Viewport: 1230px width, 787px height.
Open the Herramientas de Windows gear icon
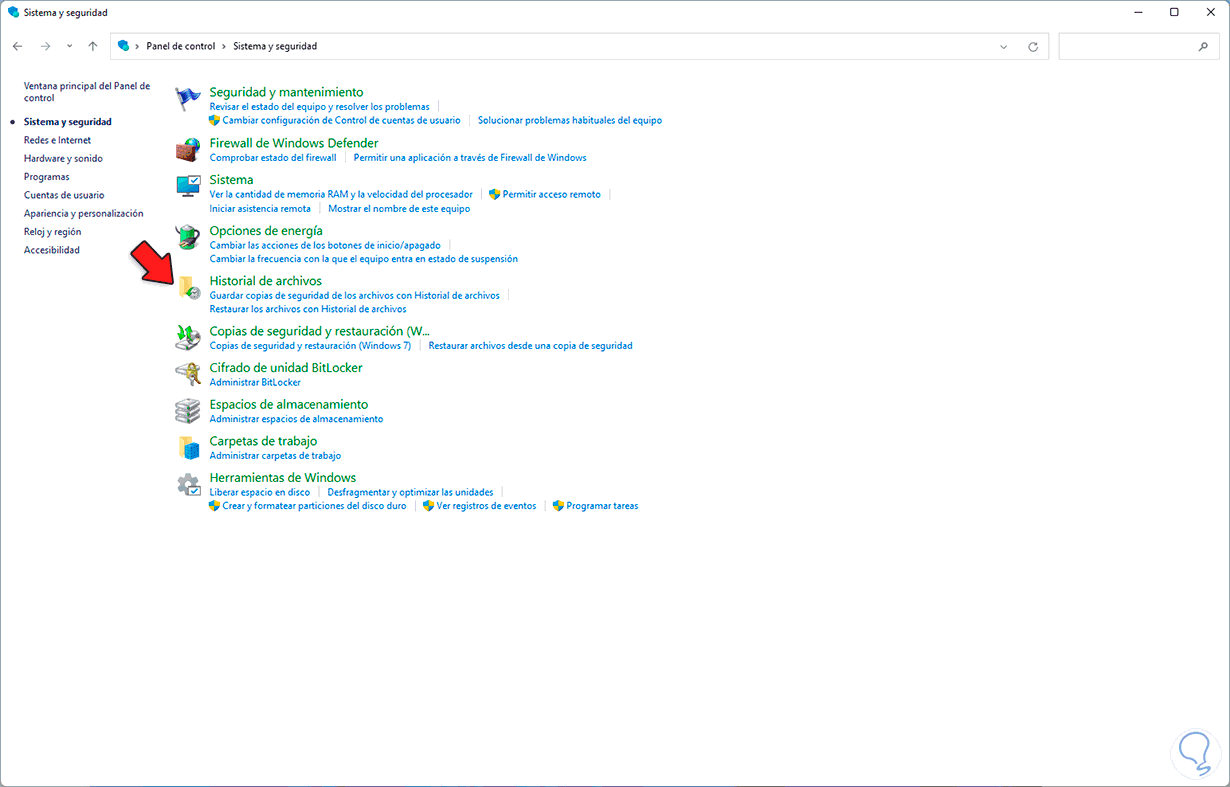[188, 485]
